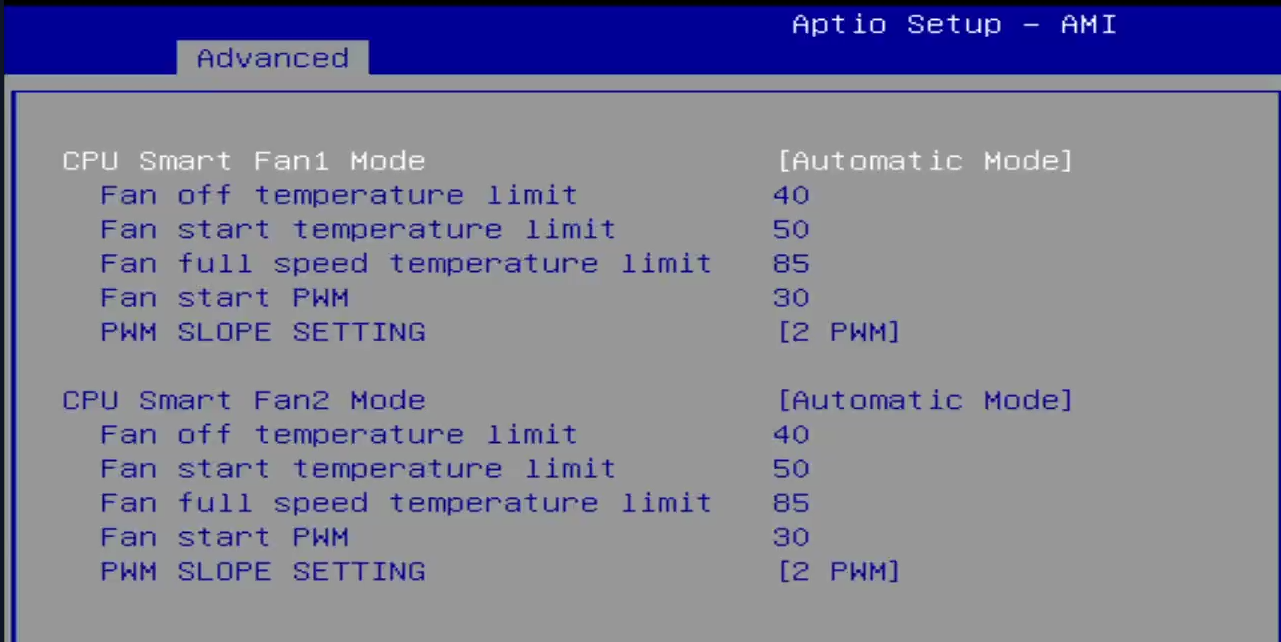Open Fan1 PWM slope option 2 PWM

tap(839, 332)
